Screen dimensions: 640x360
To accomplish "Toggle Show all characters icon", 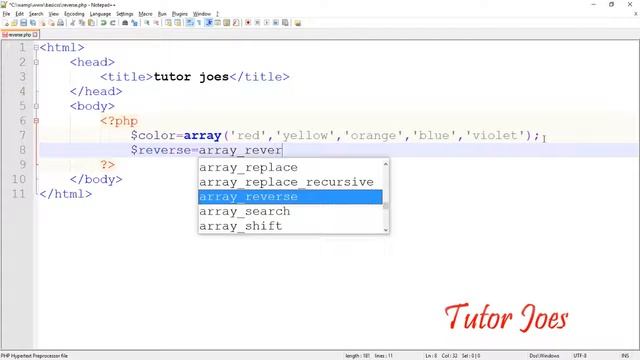I will 200,23.
